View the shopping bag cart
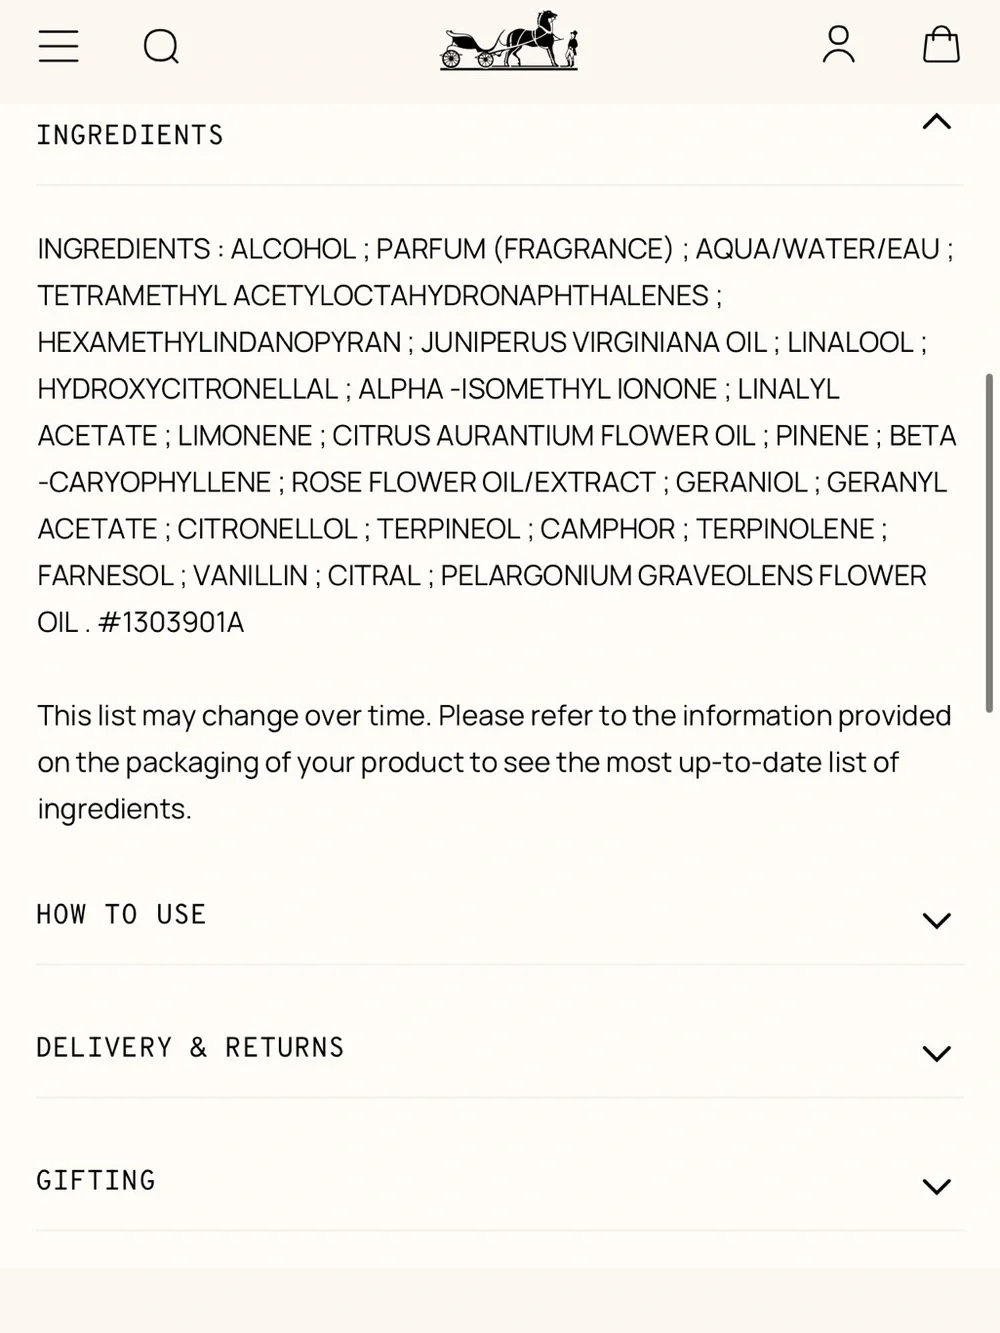The height and width of the screenshot is (1333, 1000). tap(941, 45)
